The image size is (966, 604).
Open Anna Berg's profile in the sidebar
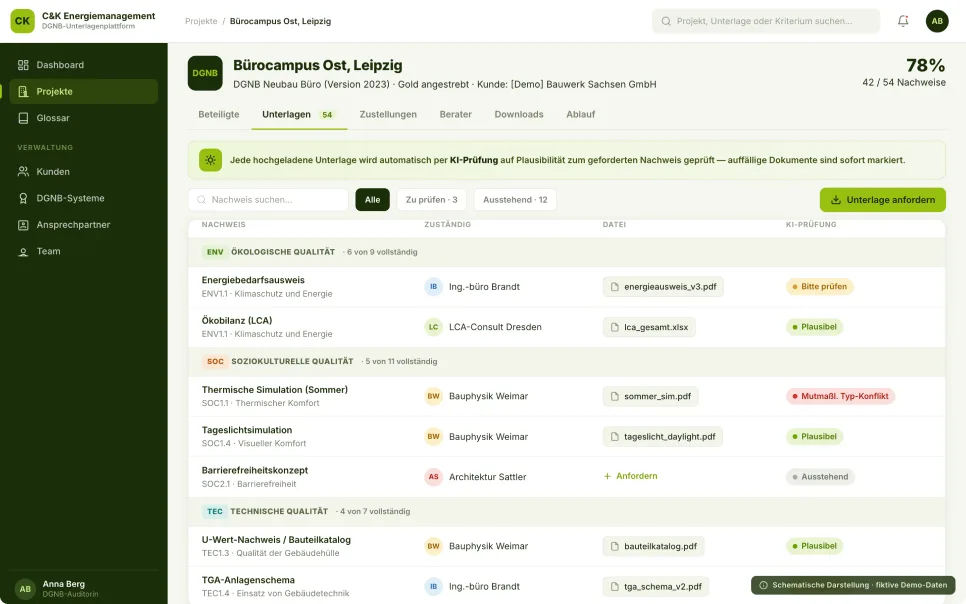pyautogui.click(x=84, y=589)
